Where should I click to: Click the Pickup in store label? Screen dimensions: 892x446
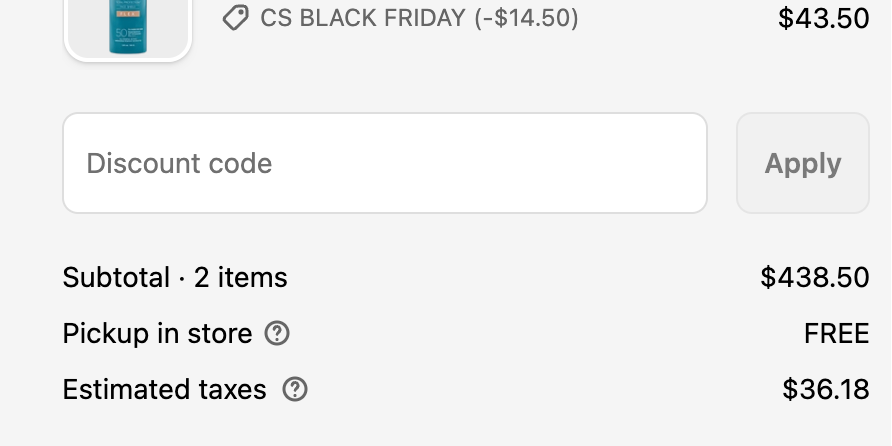[157, 333]
